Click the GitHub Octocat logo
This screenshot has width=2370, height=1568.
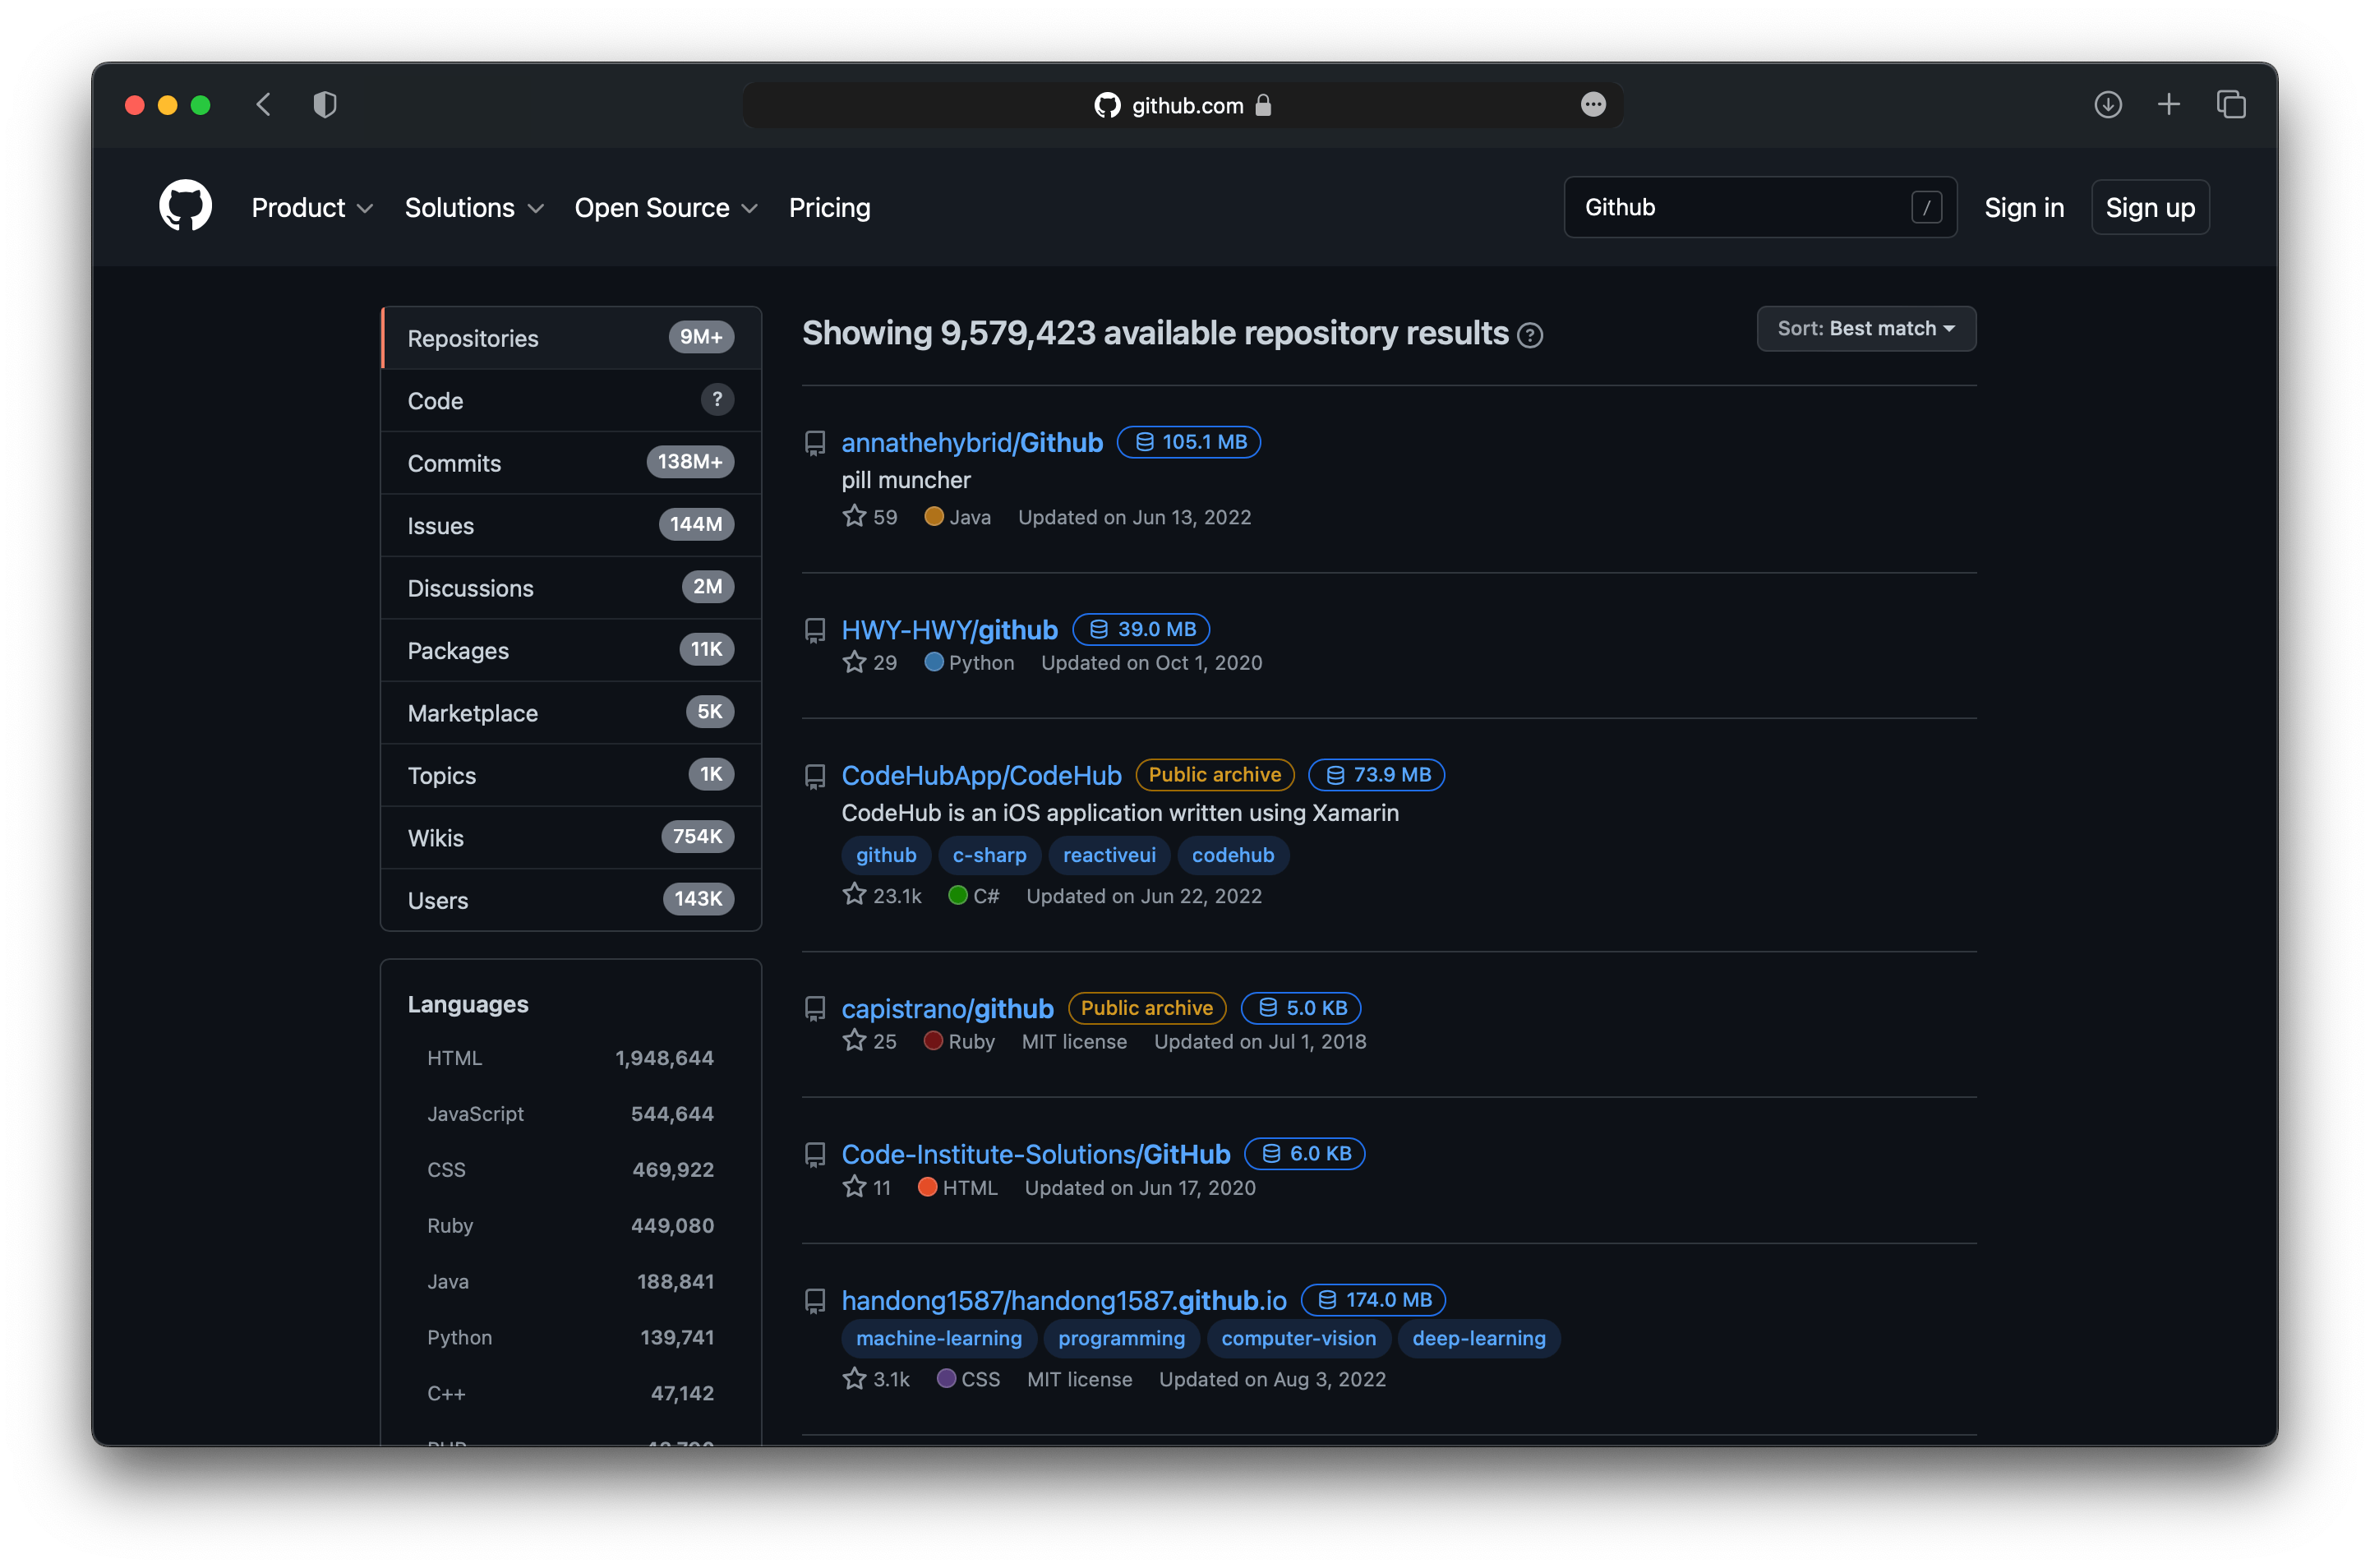click(x=185, y=206)
